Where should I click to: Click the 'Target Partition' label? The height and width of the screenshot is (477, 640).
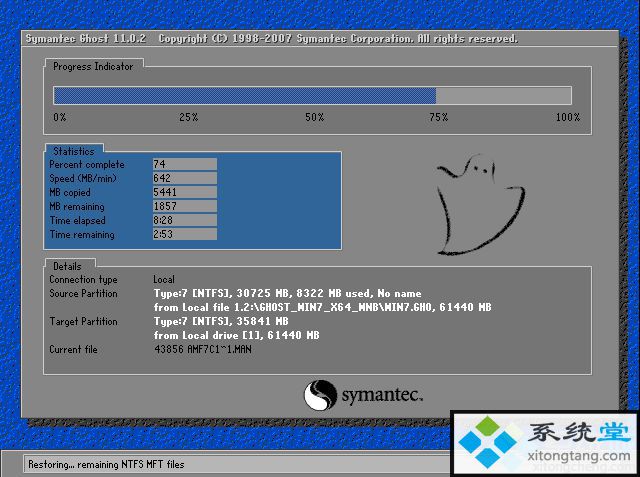(x=83, y=322)
